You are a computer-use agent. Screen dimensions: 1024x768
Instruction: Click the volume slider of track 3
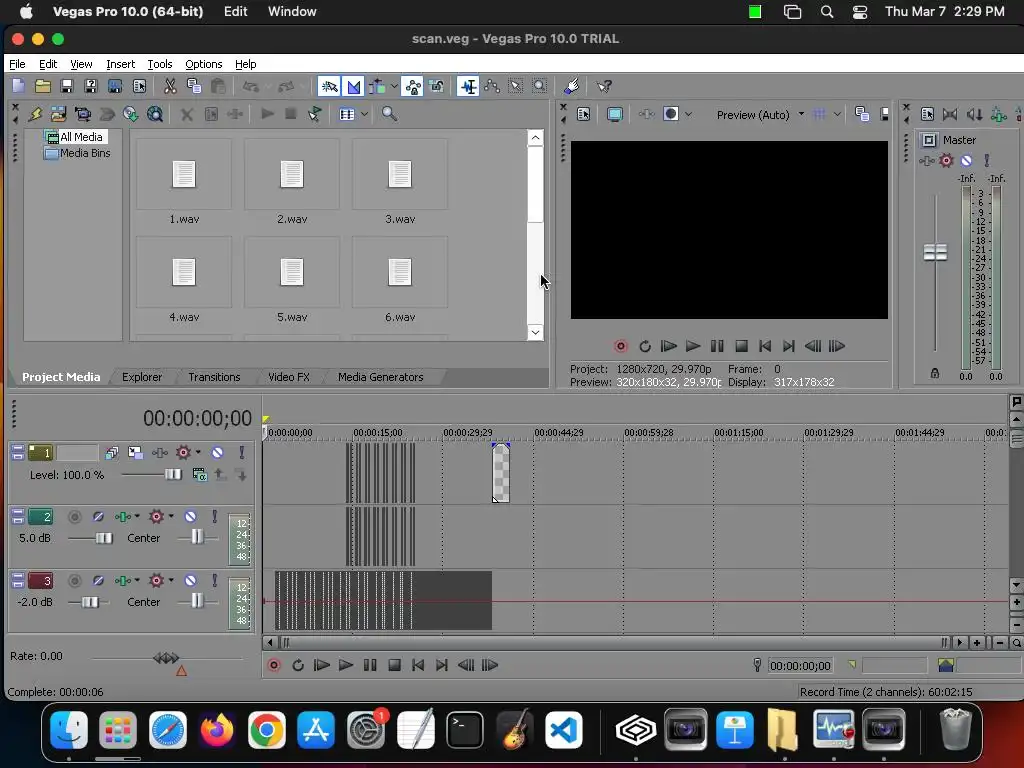point(89,602)
